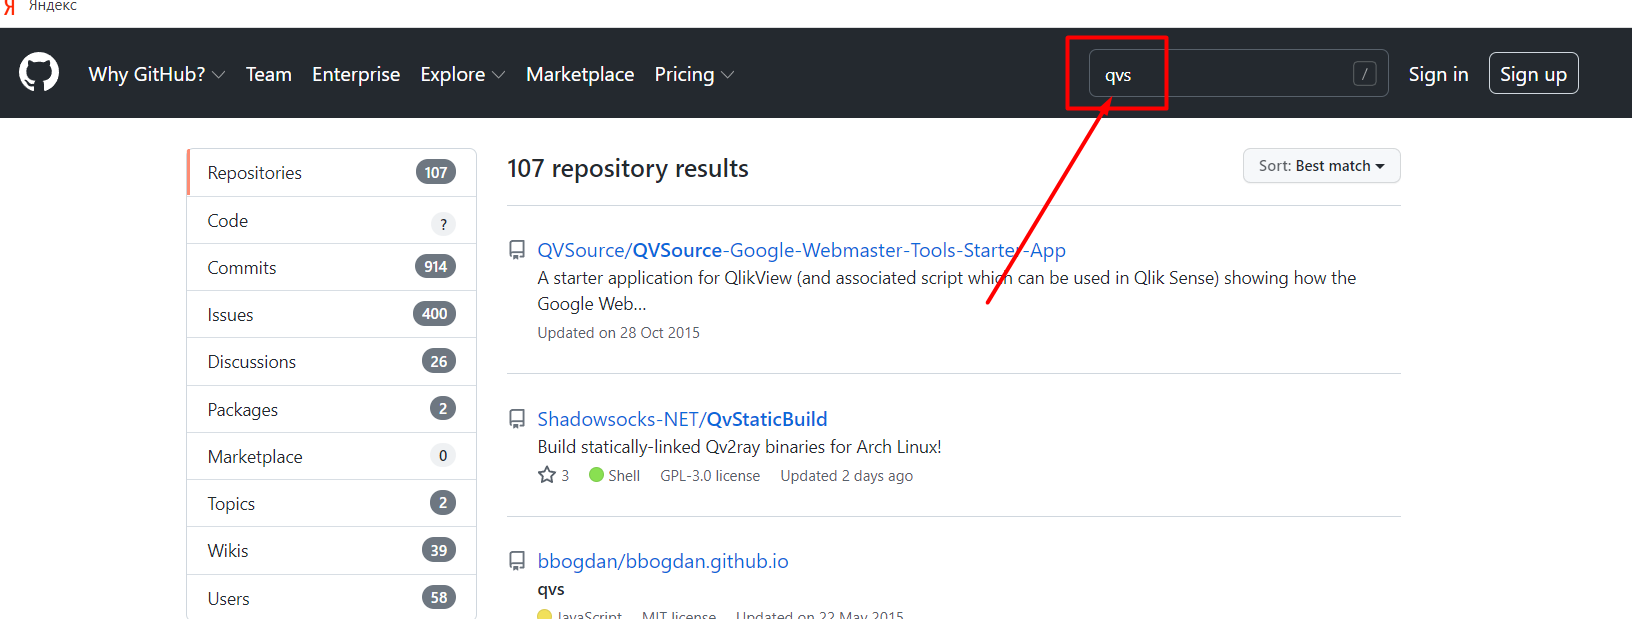The image size is (1632, 619).
Task: Click the repository icon beside QVSource result
Action: pyautogui.click(x=517, y=250)
